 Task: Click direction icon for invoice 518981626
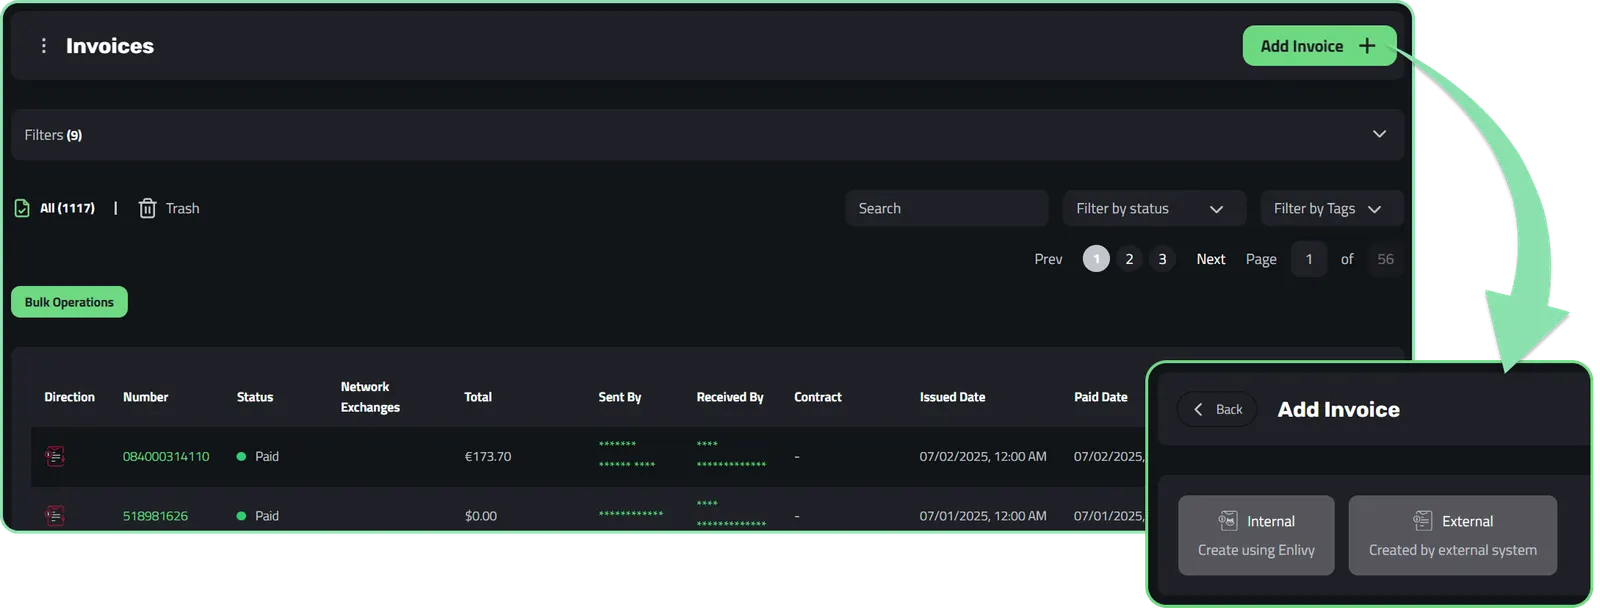tap(55, 515)
